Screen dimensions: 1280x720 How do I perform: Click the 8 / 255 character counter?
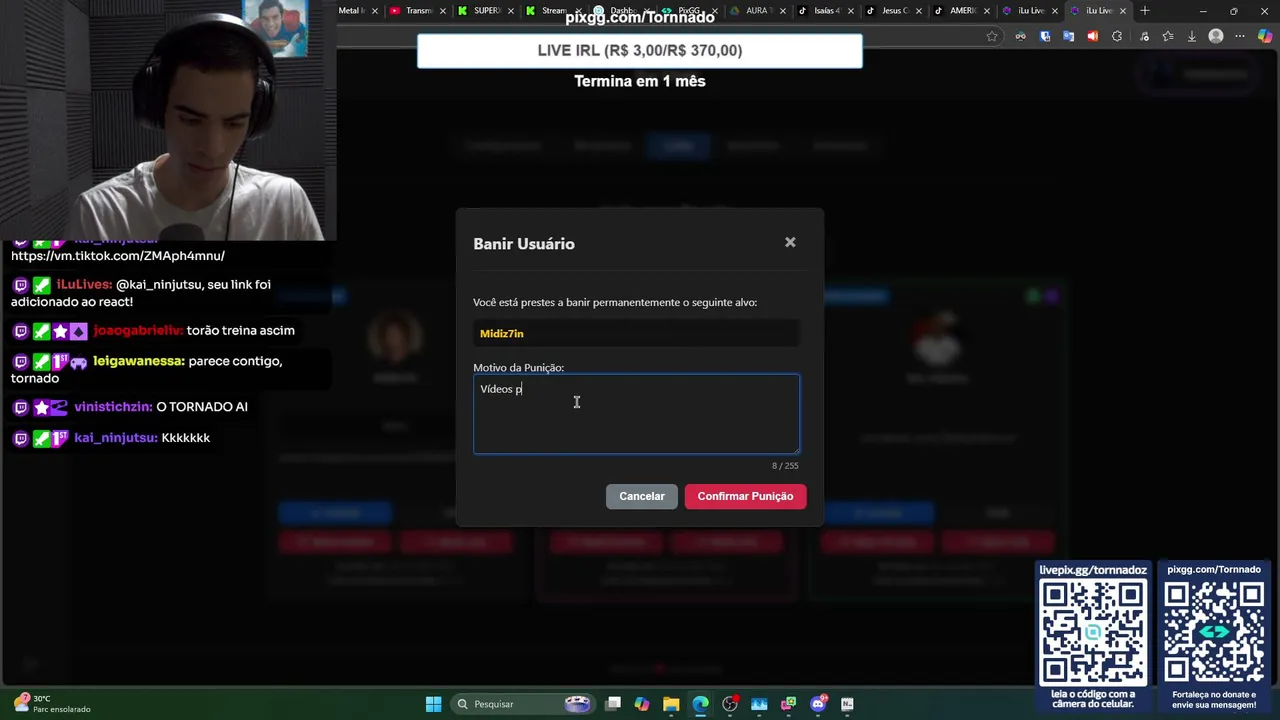tap(785, 466)
